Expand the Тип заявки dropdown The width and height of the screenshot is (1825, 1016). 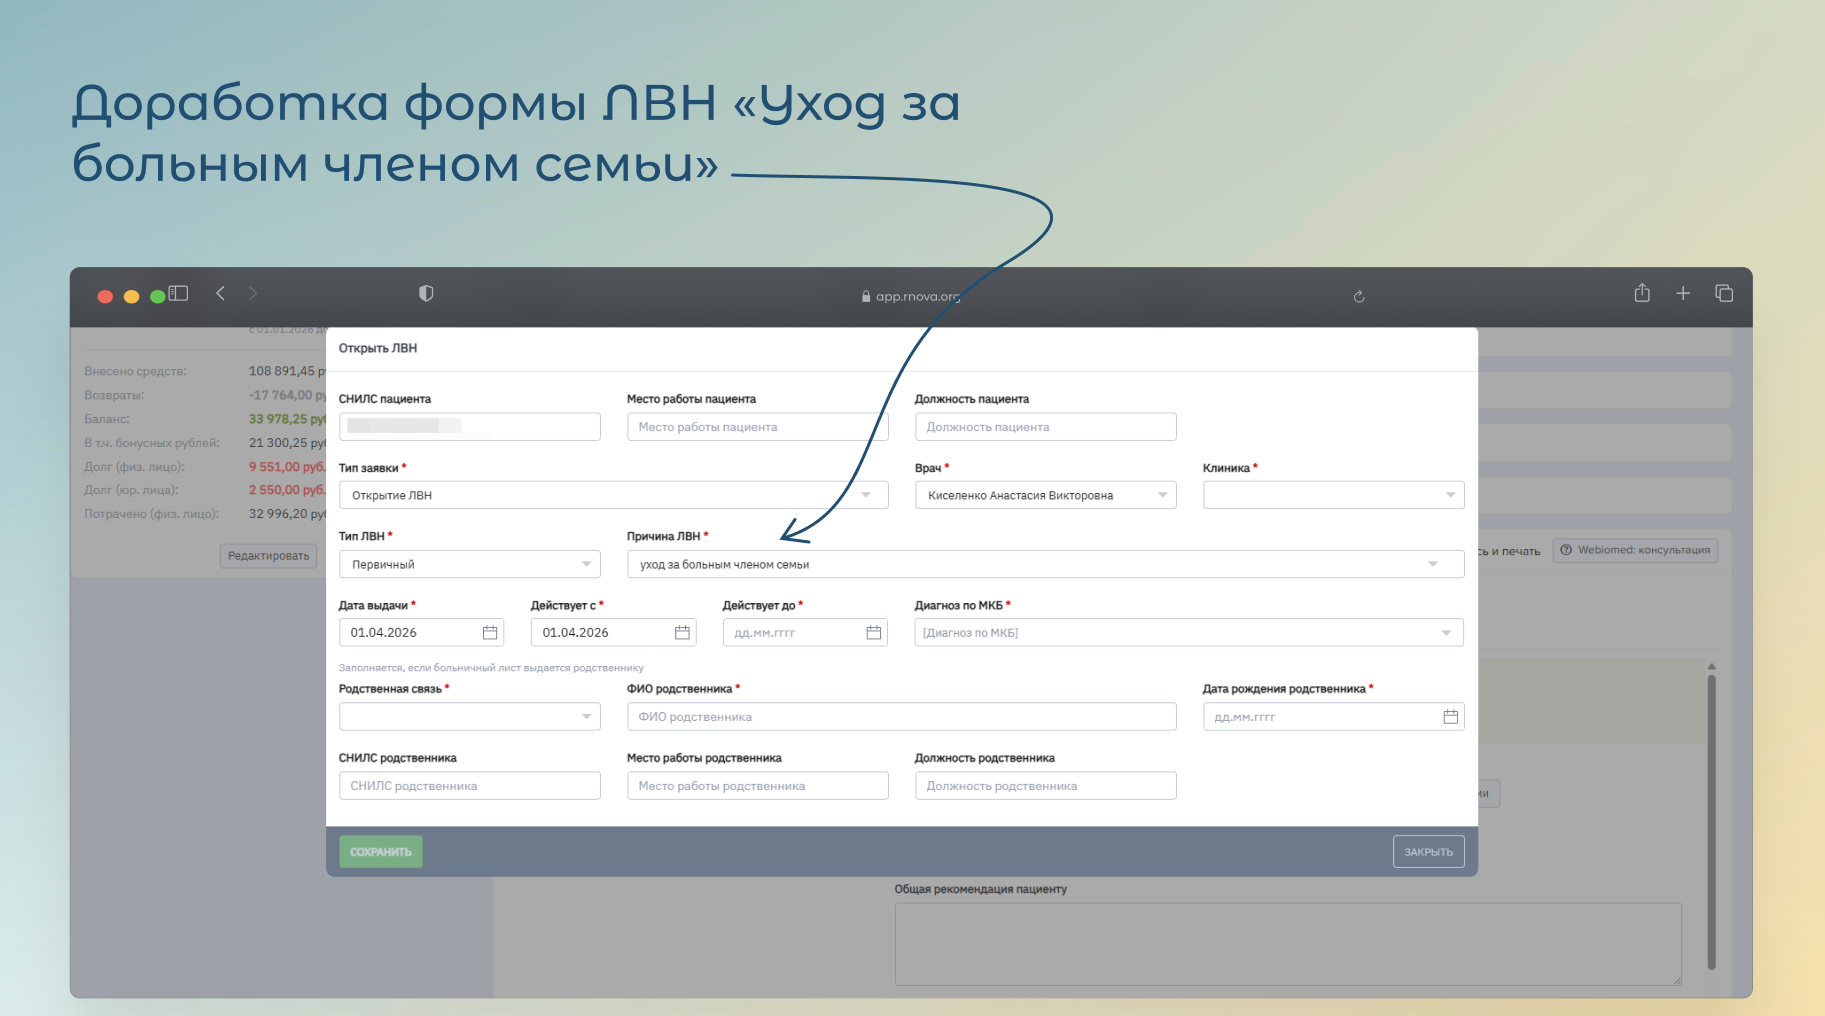coord(866,495)
